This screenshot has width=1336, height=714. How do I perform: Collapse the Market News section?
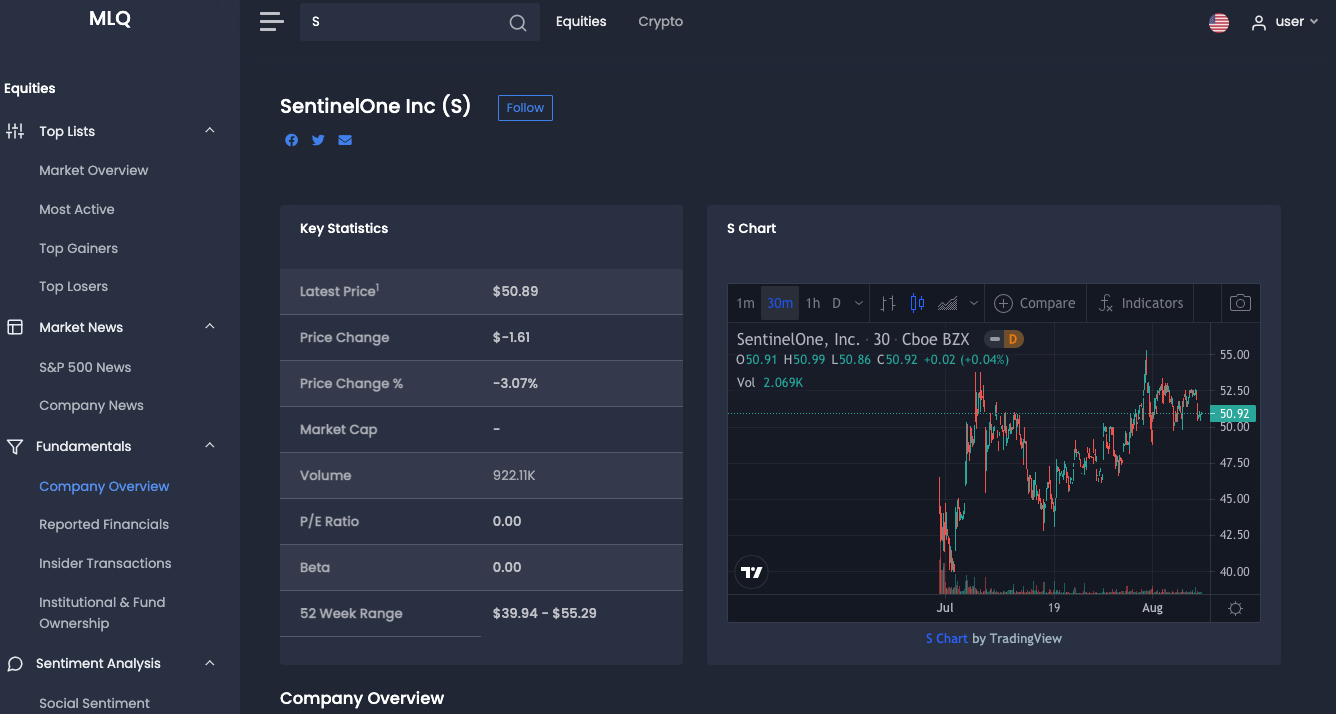point(210,327)
